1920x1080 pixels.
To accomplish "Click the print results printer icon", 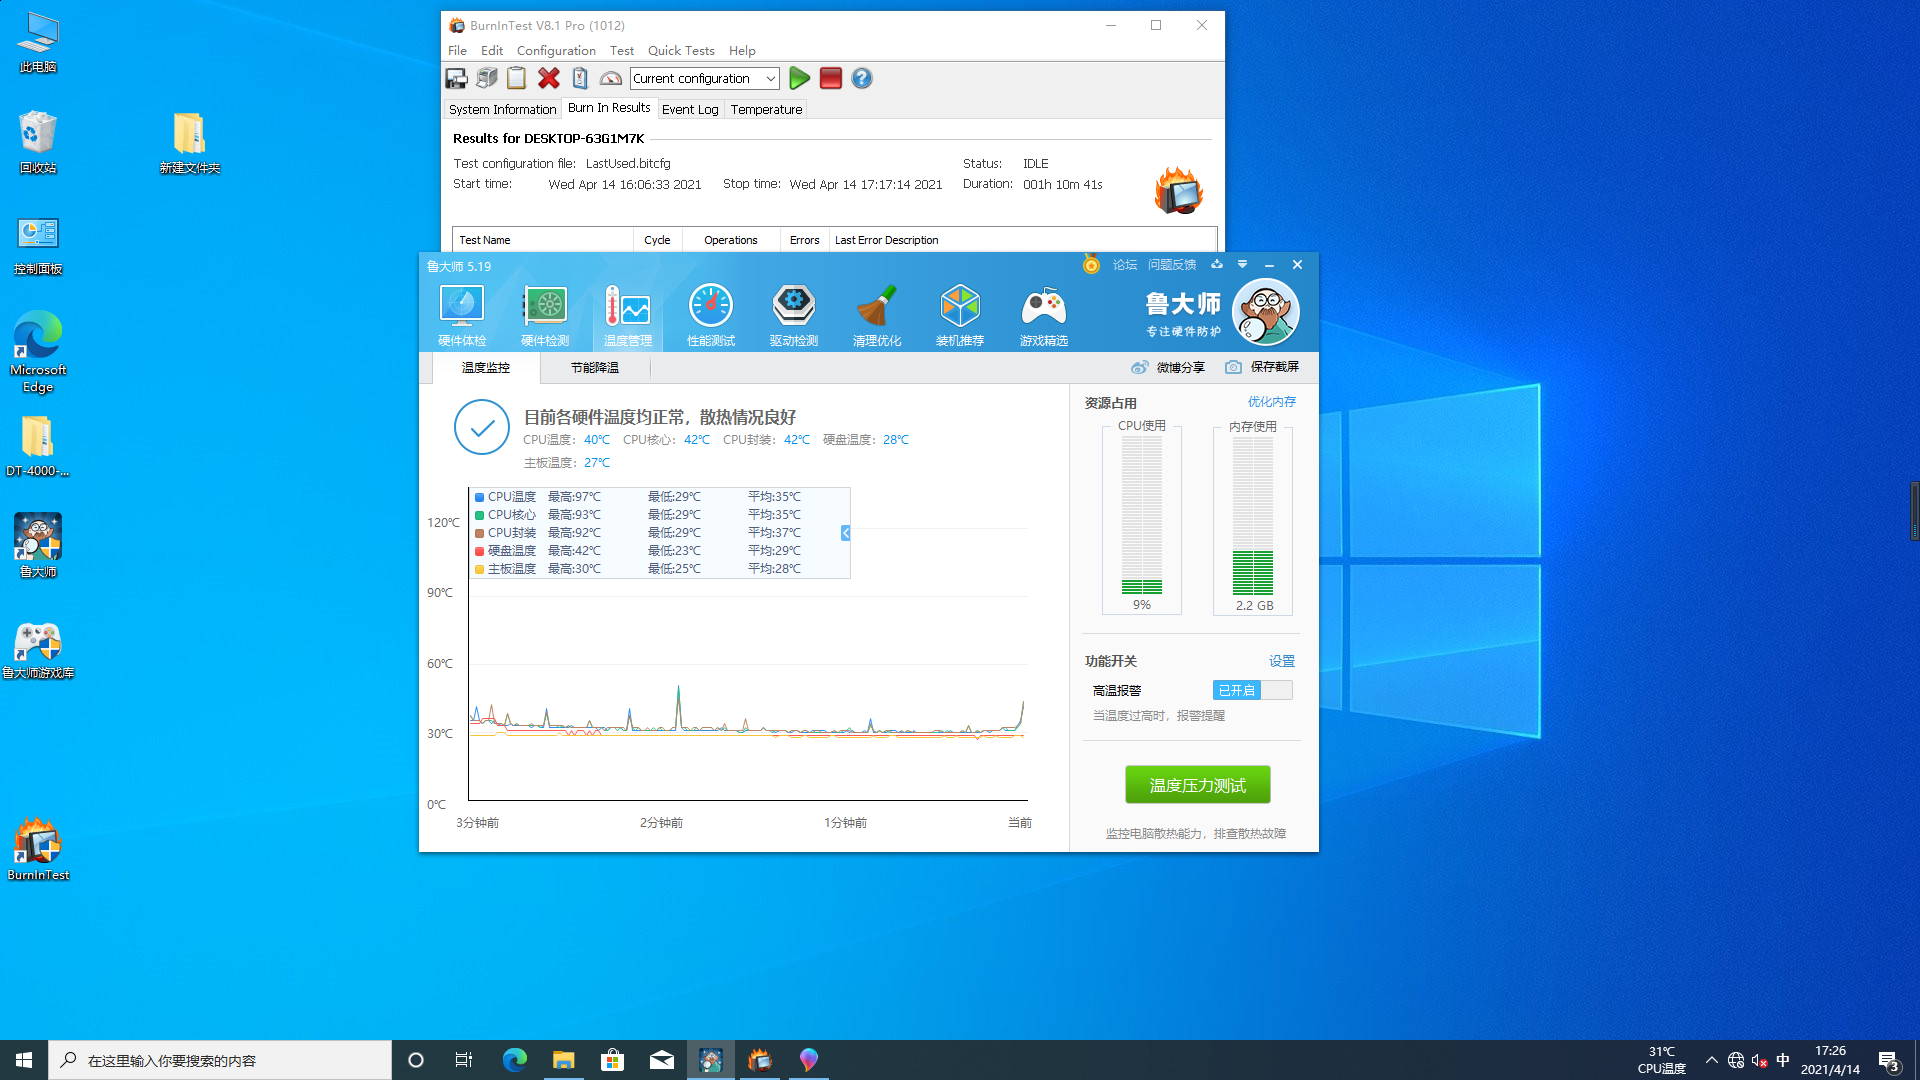I will tap(486, 78).
